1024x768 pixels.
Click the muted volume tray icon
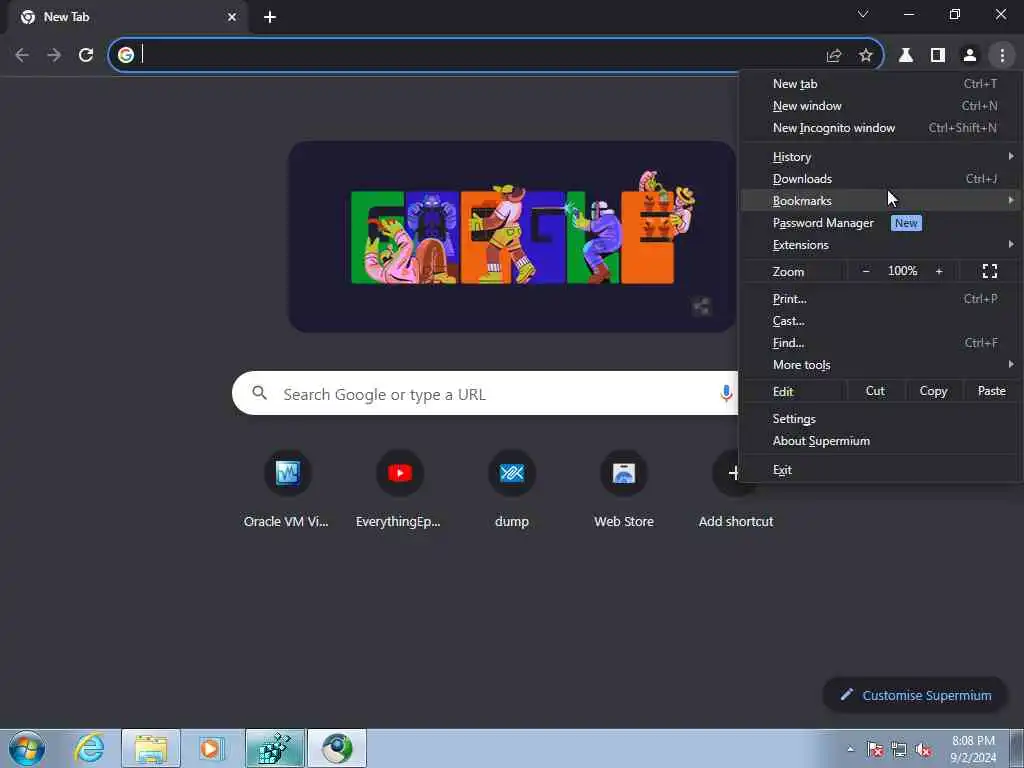pos(923,750)
